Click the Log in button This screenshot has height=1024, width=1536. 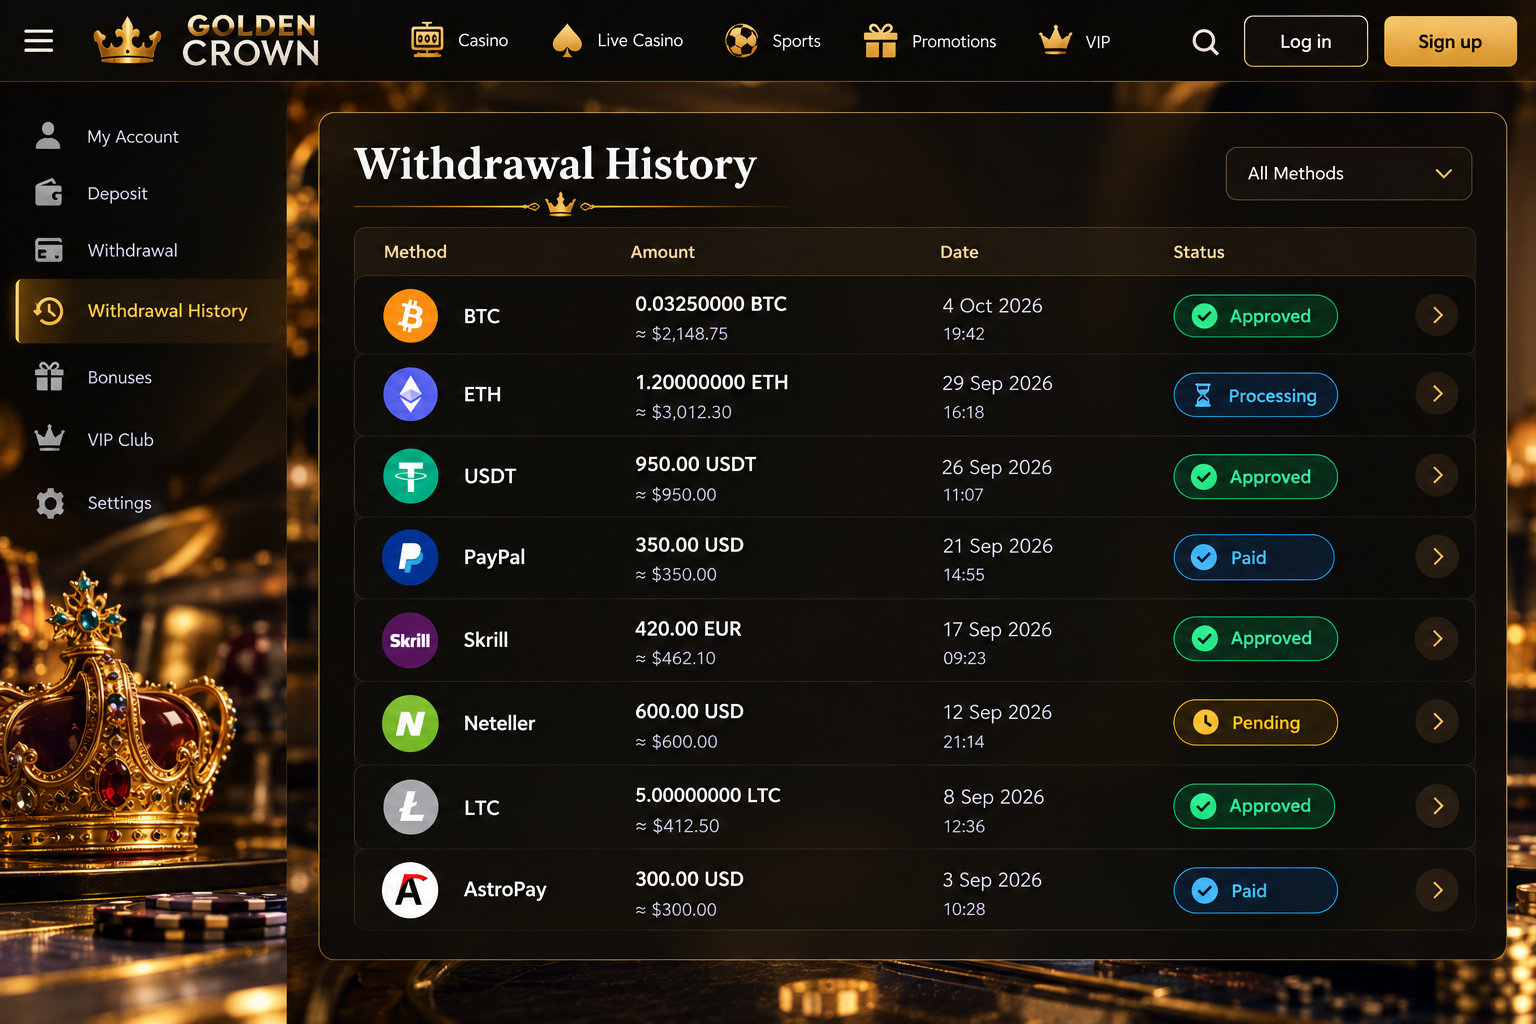click(1305, 41)
